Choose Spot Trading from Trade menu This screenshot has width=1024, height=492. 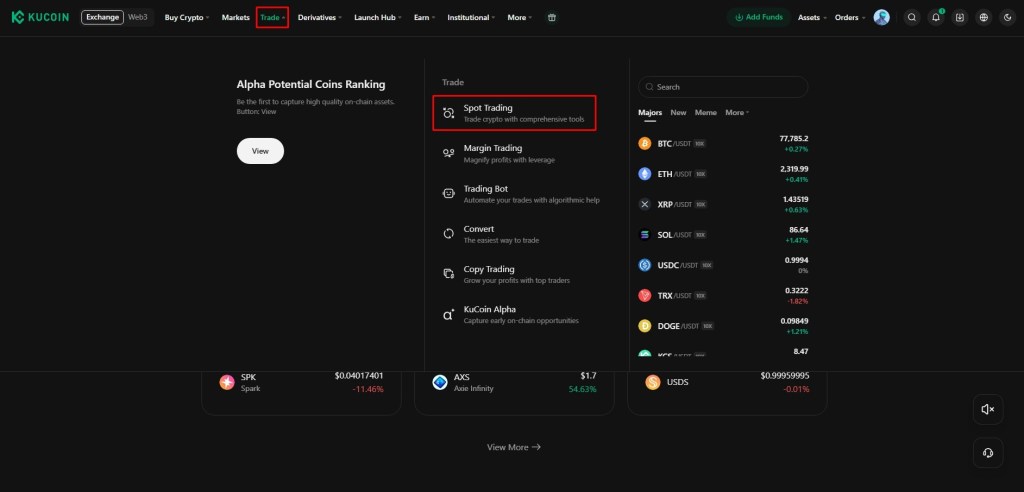click(x=514, y=113)
